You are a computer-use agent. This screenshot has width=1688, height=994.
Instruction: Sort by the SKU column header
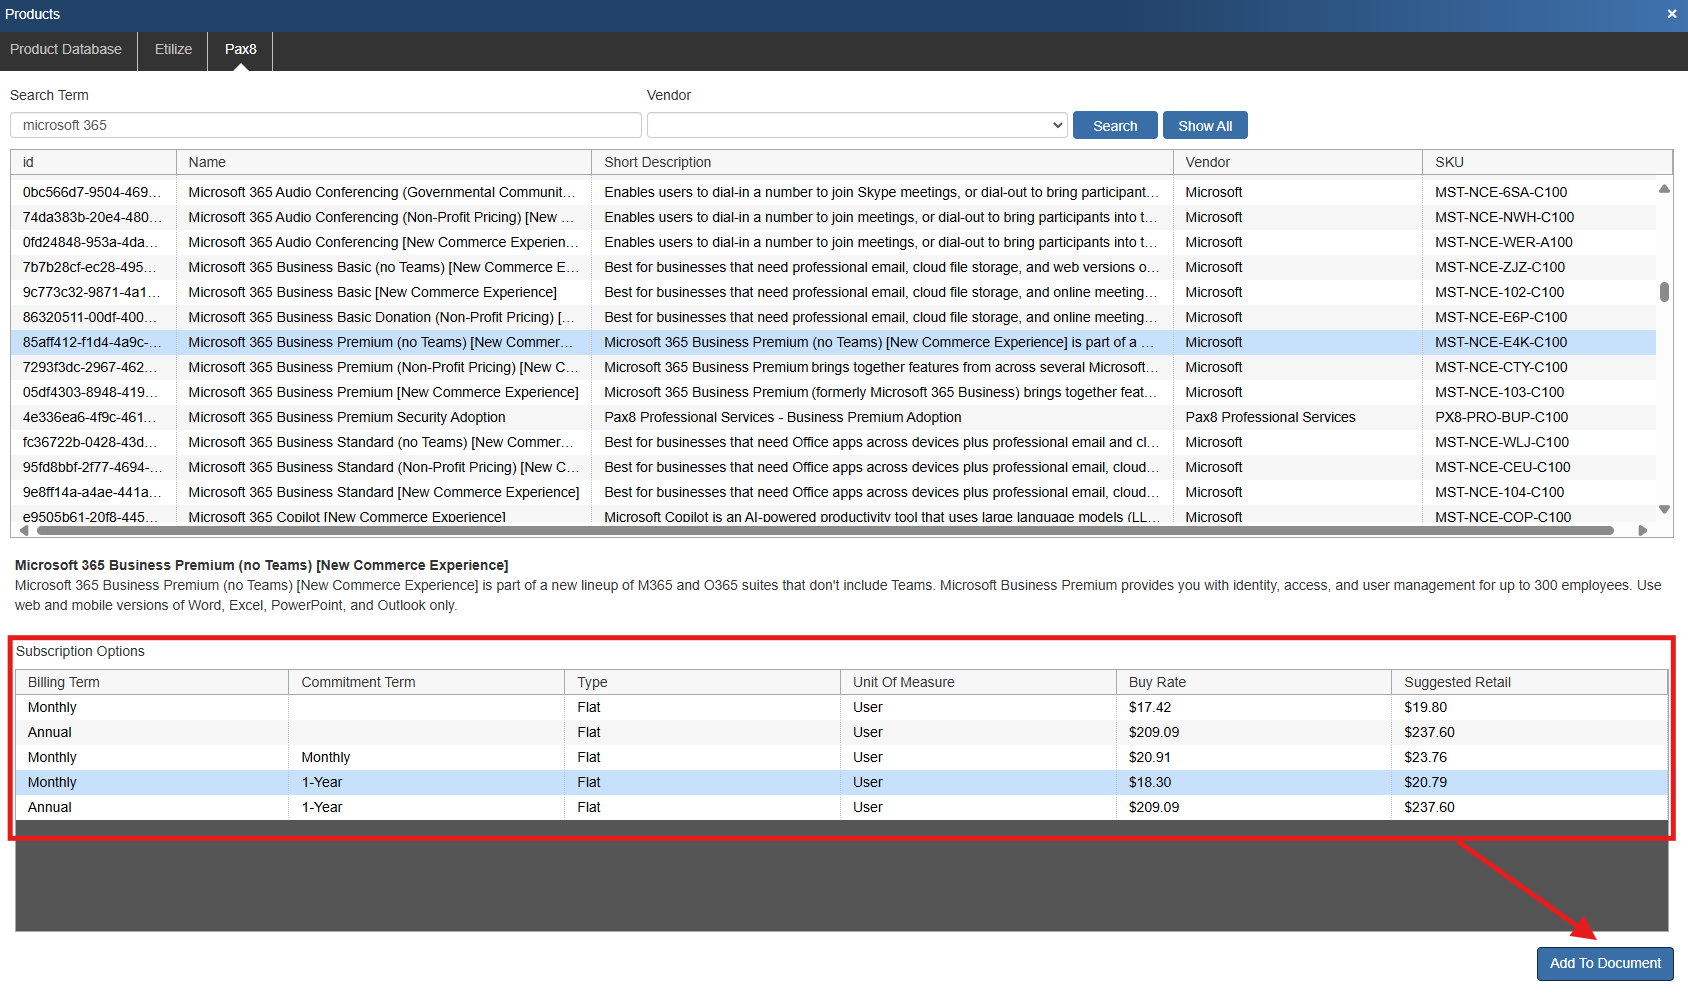(1545, 162)
